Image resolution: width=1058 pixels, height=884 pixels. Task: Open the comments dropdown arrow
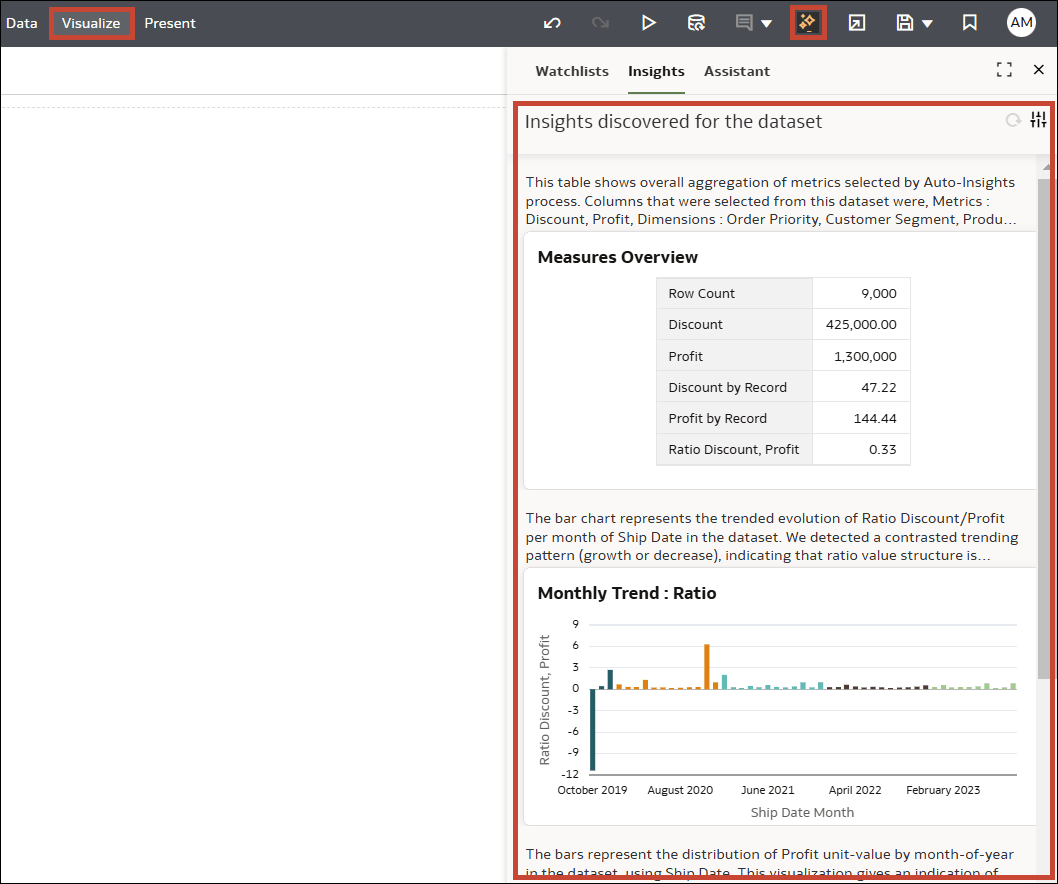(x=764, y=22)
